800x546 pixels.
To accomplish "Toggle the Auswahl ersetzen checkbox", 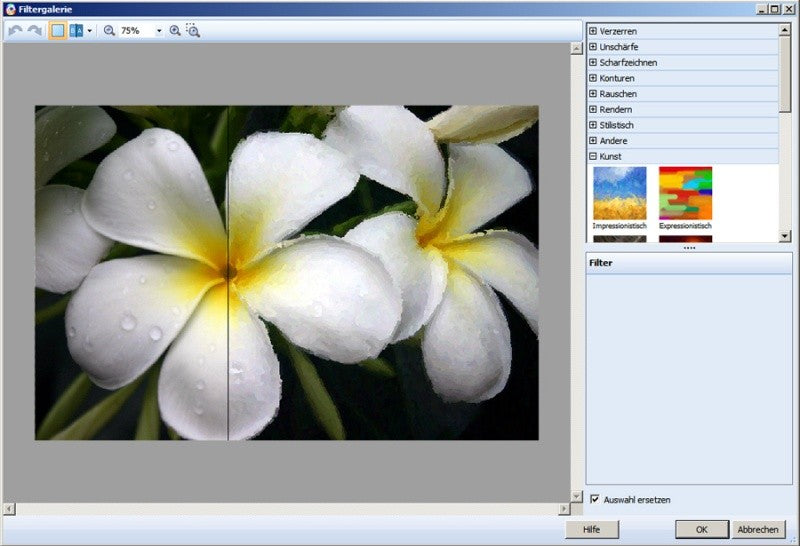I will (x=594, y=499).
